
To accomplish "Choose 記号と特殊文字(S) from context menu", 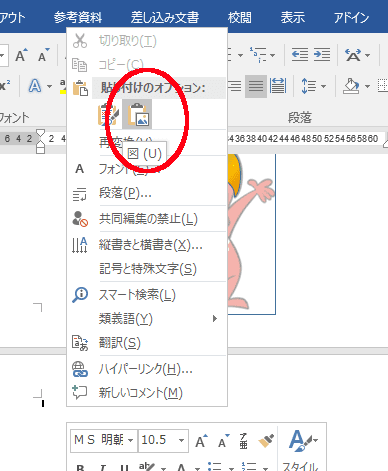I will [x=147, y=269].
